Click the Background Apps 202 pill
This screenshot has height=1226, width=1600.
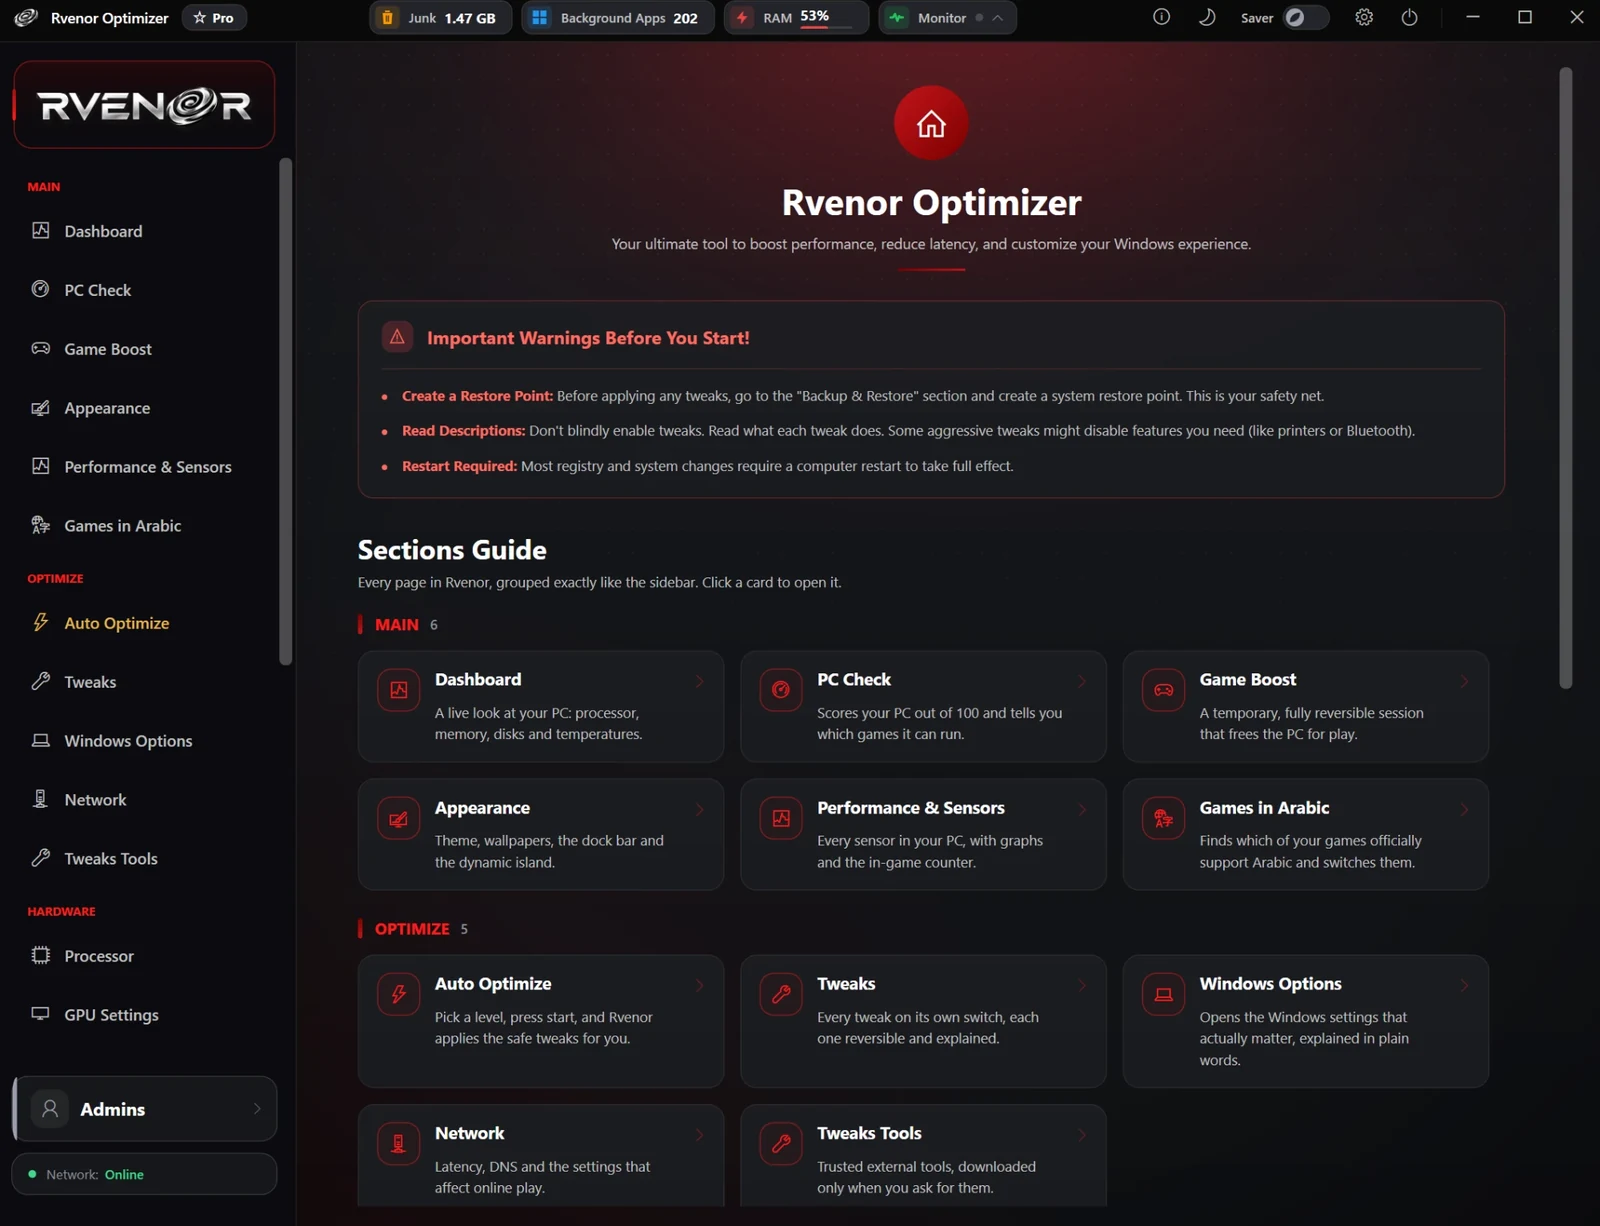pos(618,17)
